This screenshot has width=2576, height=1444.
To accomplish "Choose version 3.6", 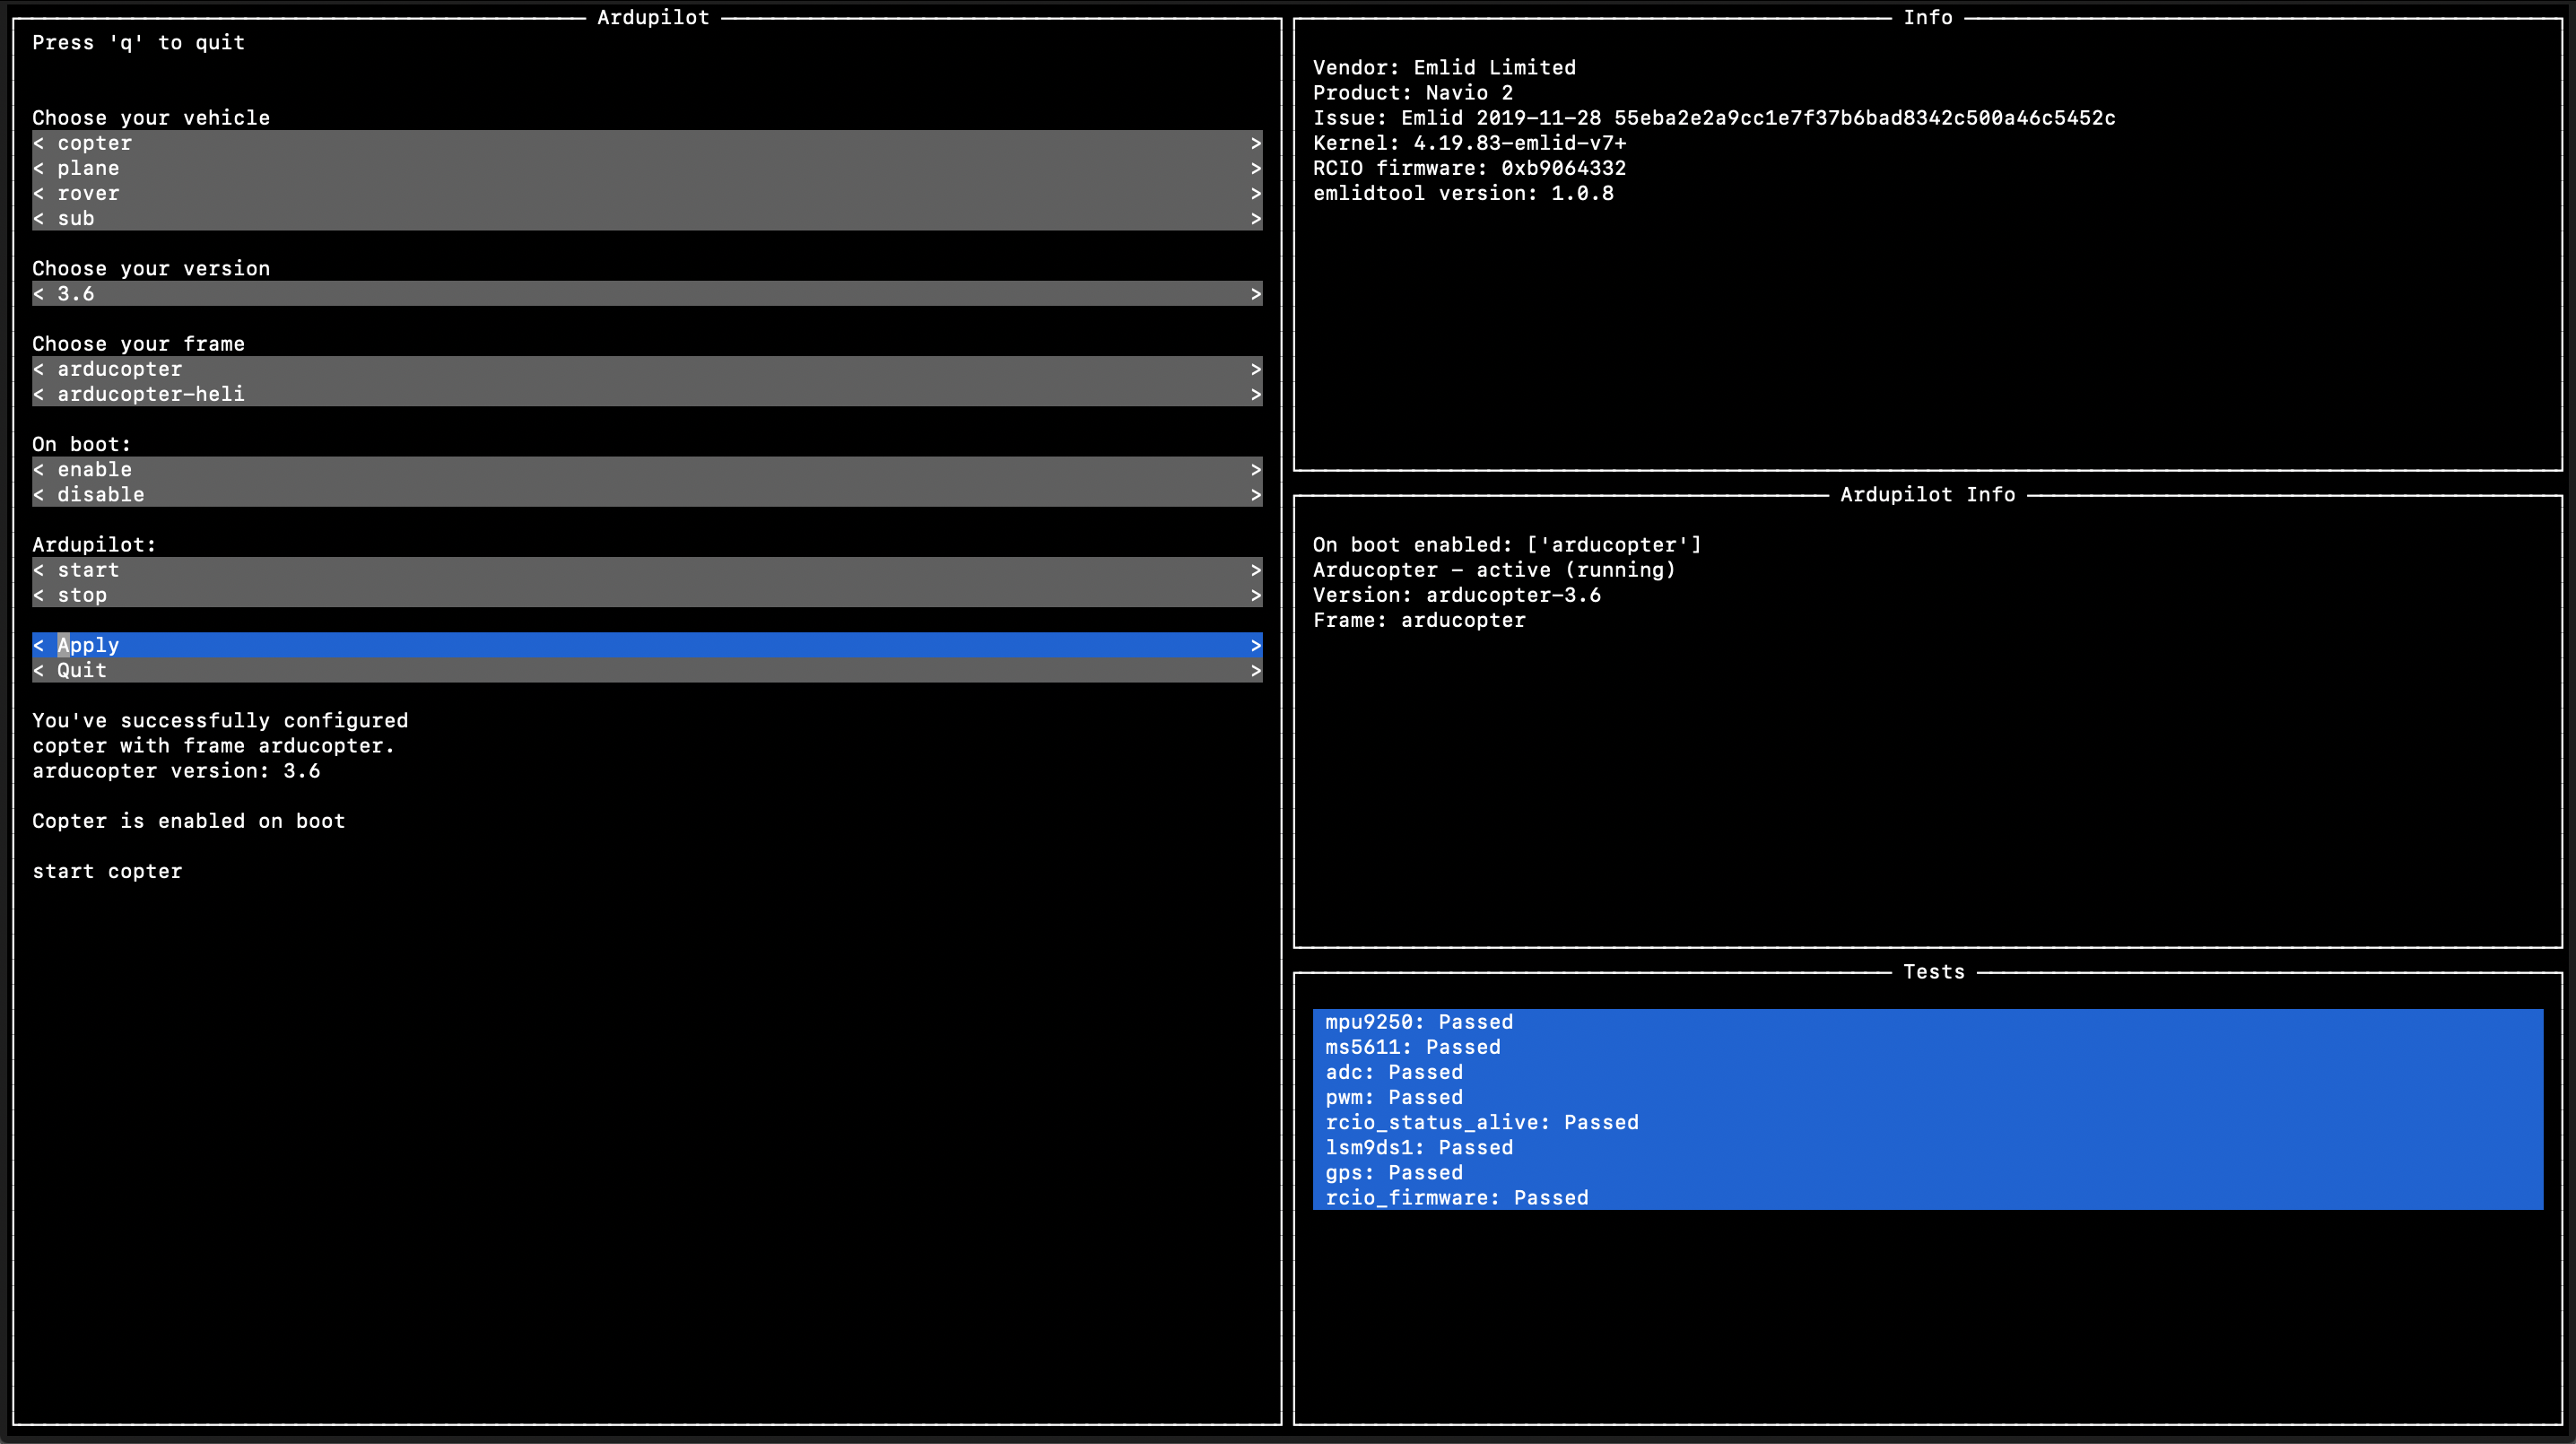I will pyautogui.click(x=647, y=294).
